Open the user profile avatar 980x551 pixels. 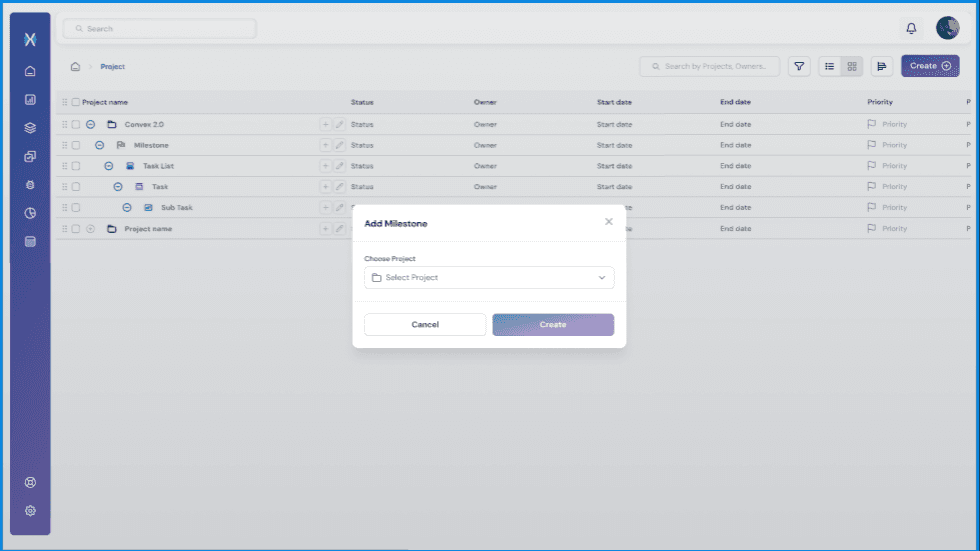pyautogui.click(x=948, y=28)
